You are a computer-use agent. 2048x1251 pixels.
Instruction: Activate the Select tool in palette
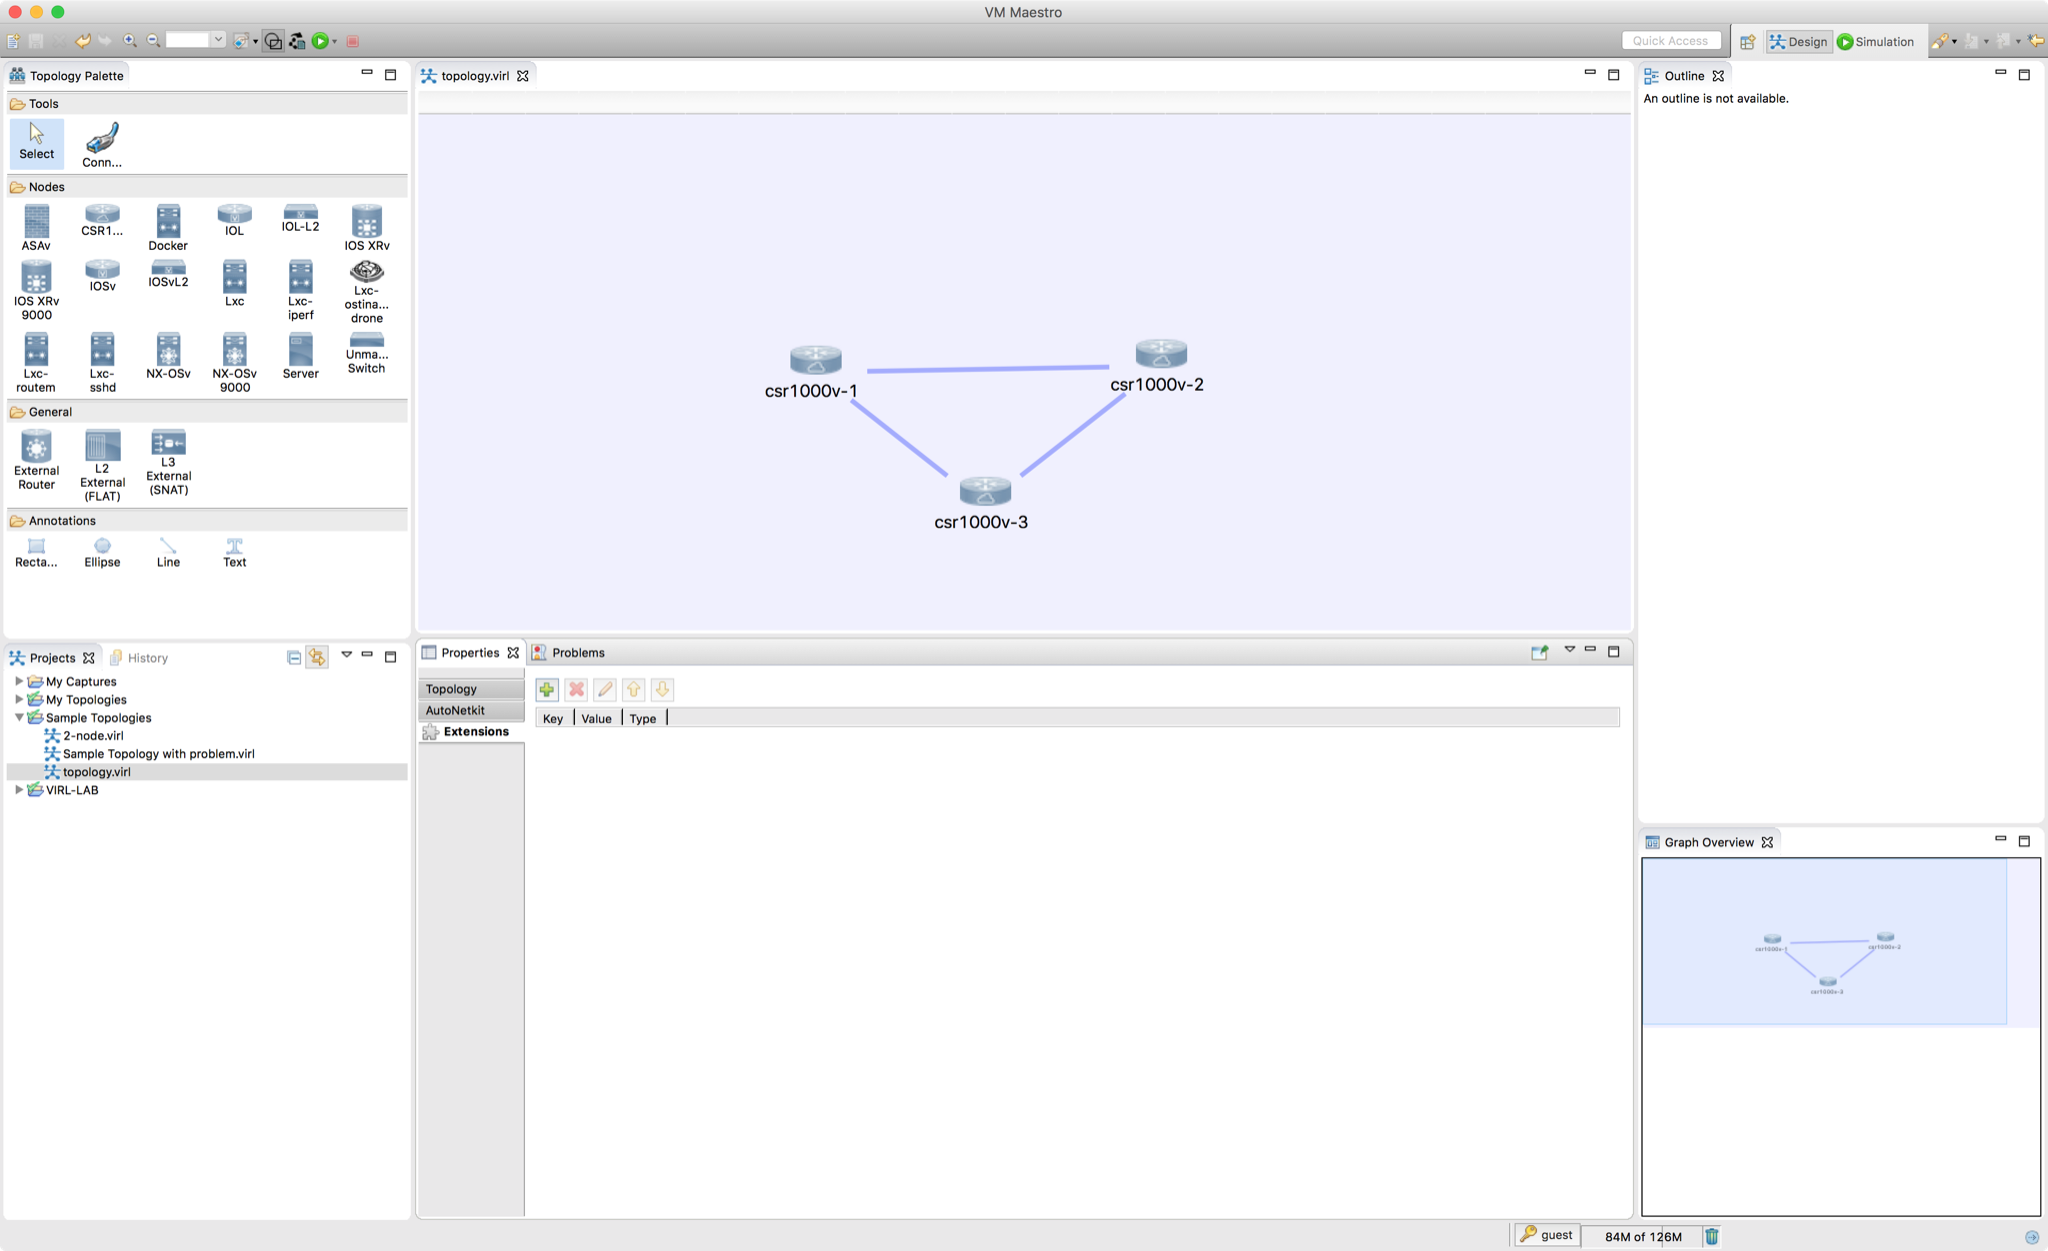pos(36,142)
